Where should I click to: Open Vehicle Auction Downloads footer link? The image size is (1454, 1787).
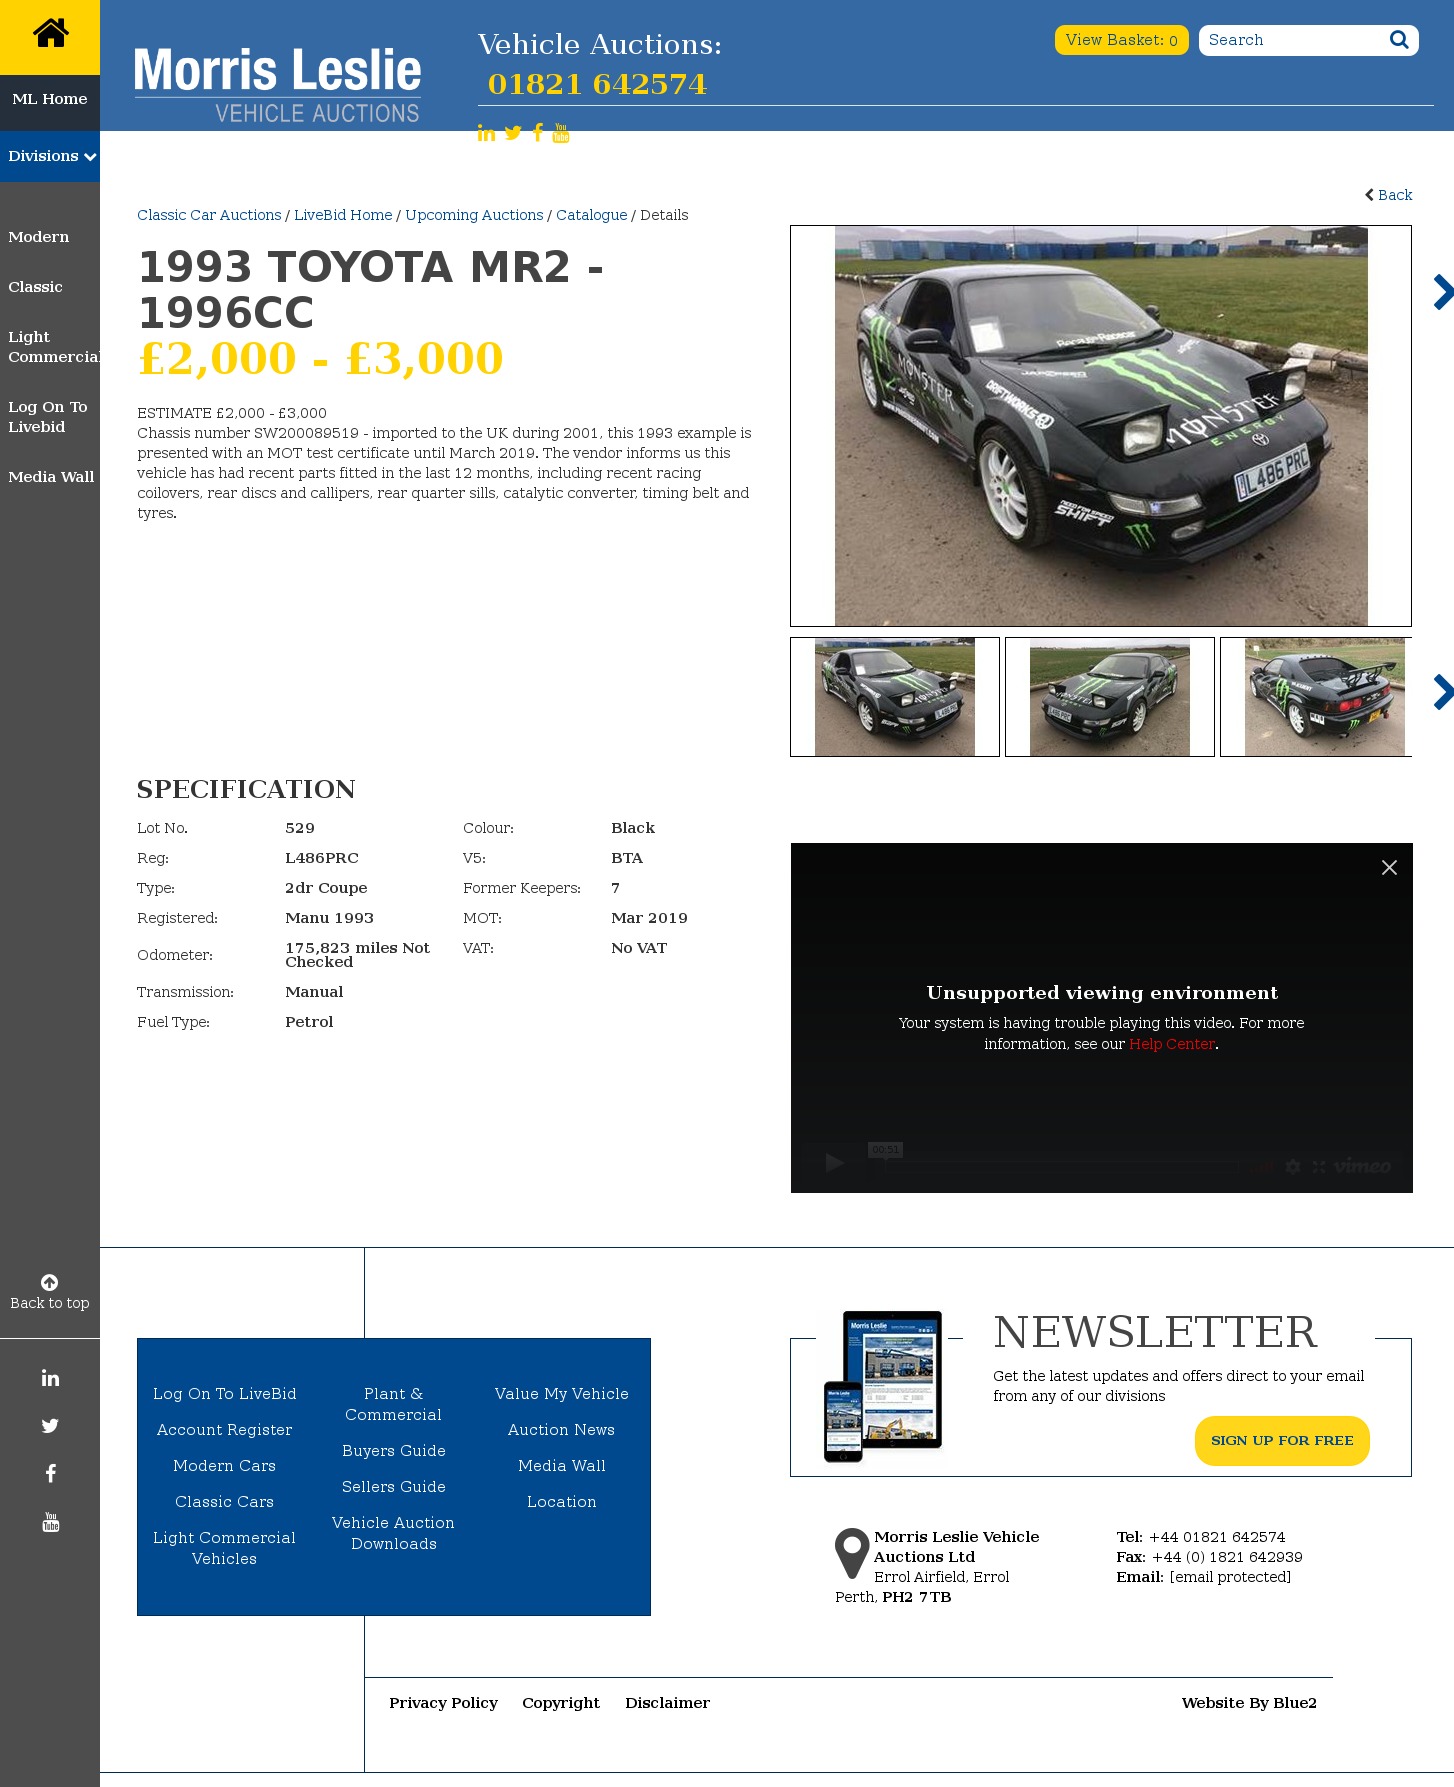[x=393, y=1533]
